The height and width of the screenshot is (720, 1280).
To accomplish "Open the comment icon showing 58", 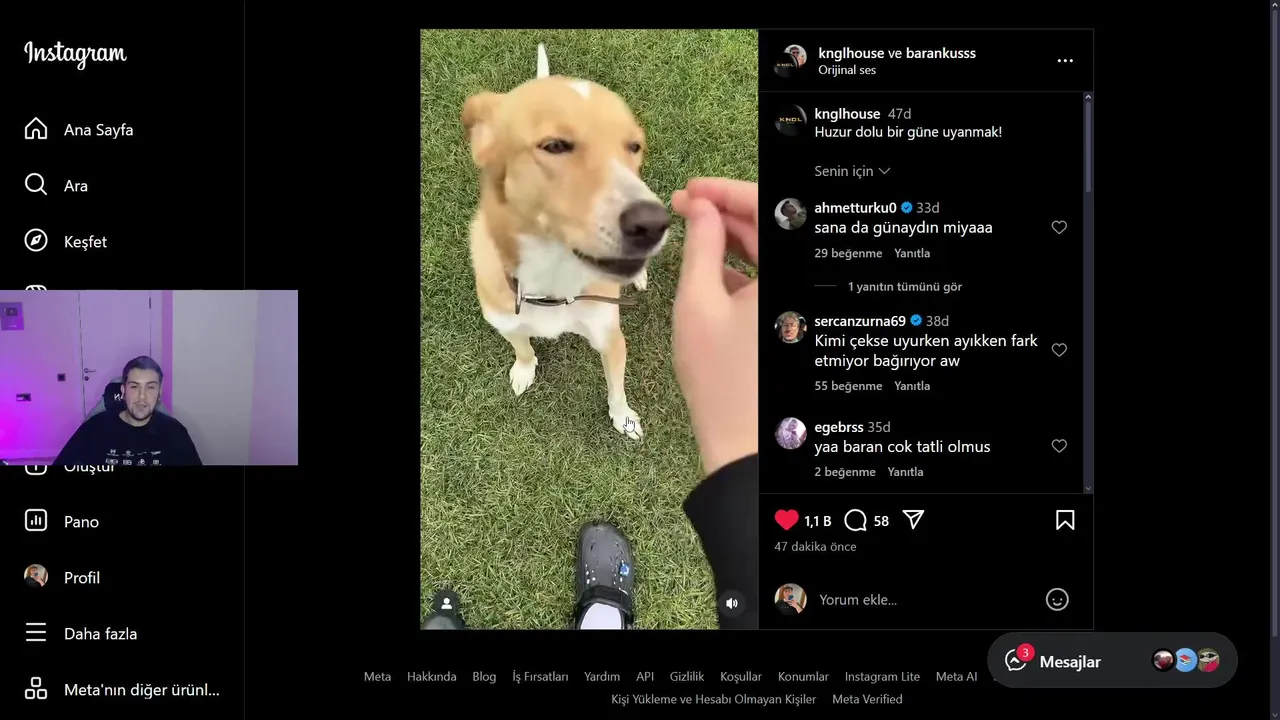I will click(855, 520).
